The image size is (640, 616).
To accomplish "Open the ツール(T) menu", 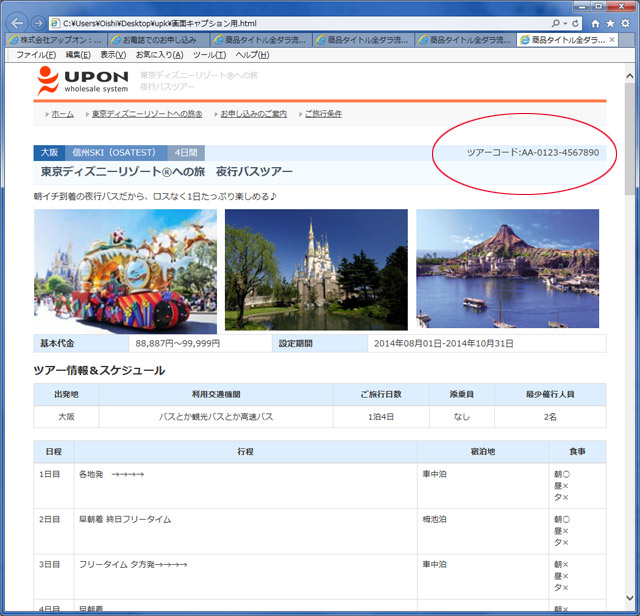I will tap(209, 55).
